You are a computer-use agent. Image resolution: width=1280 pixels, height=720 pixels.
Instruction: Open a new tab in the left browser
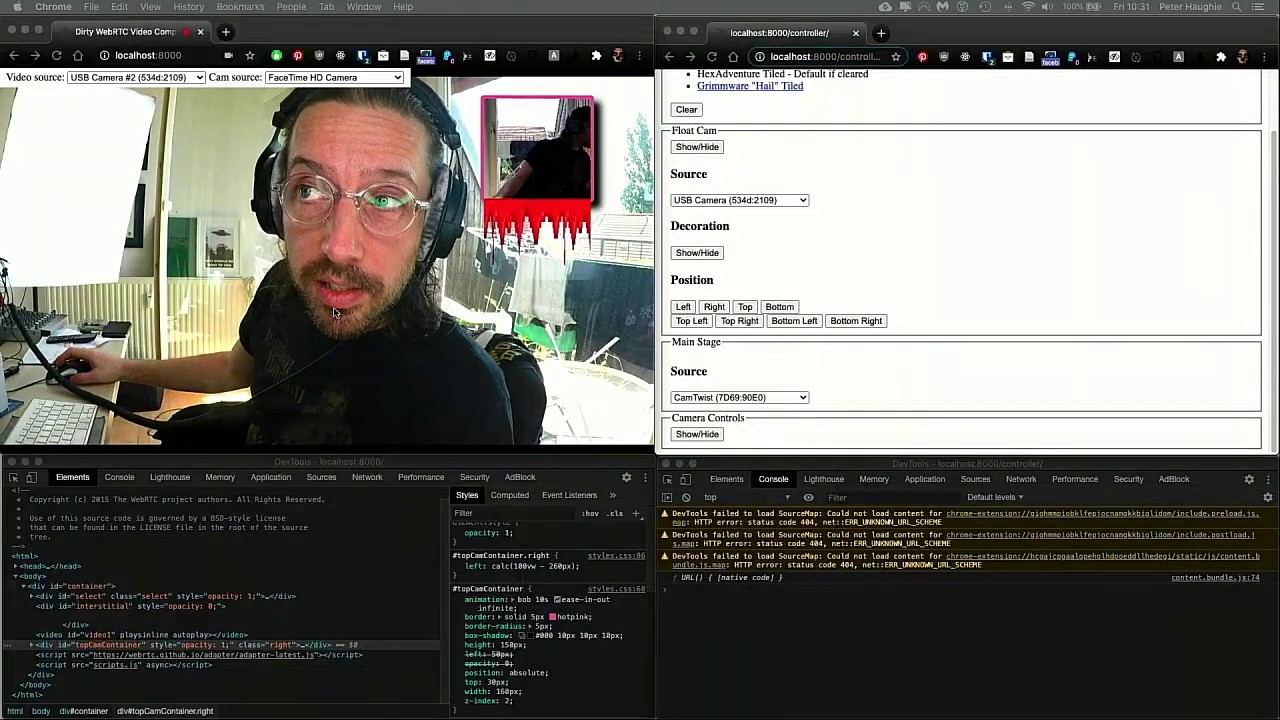(x=225, y=32)
